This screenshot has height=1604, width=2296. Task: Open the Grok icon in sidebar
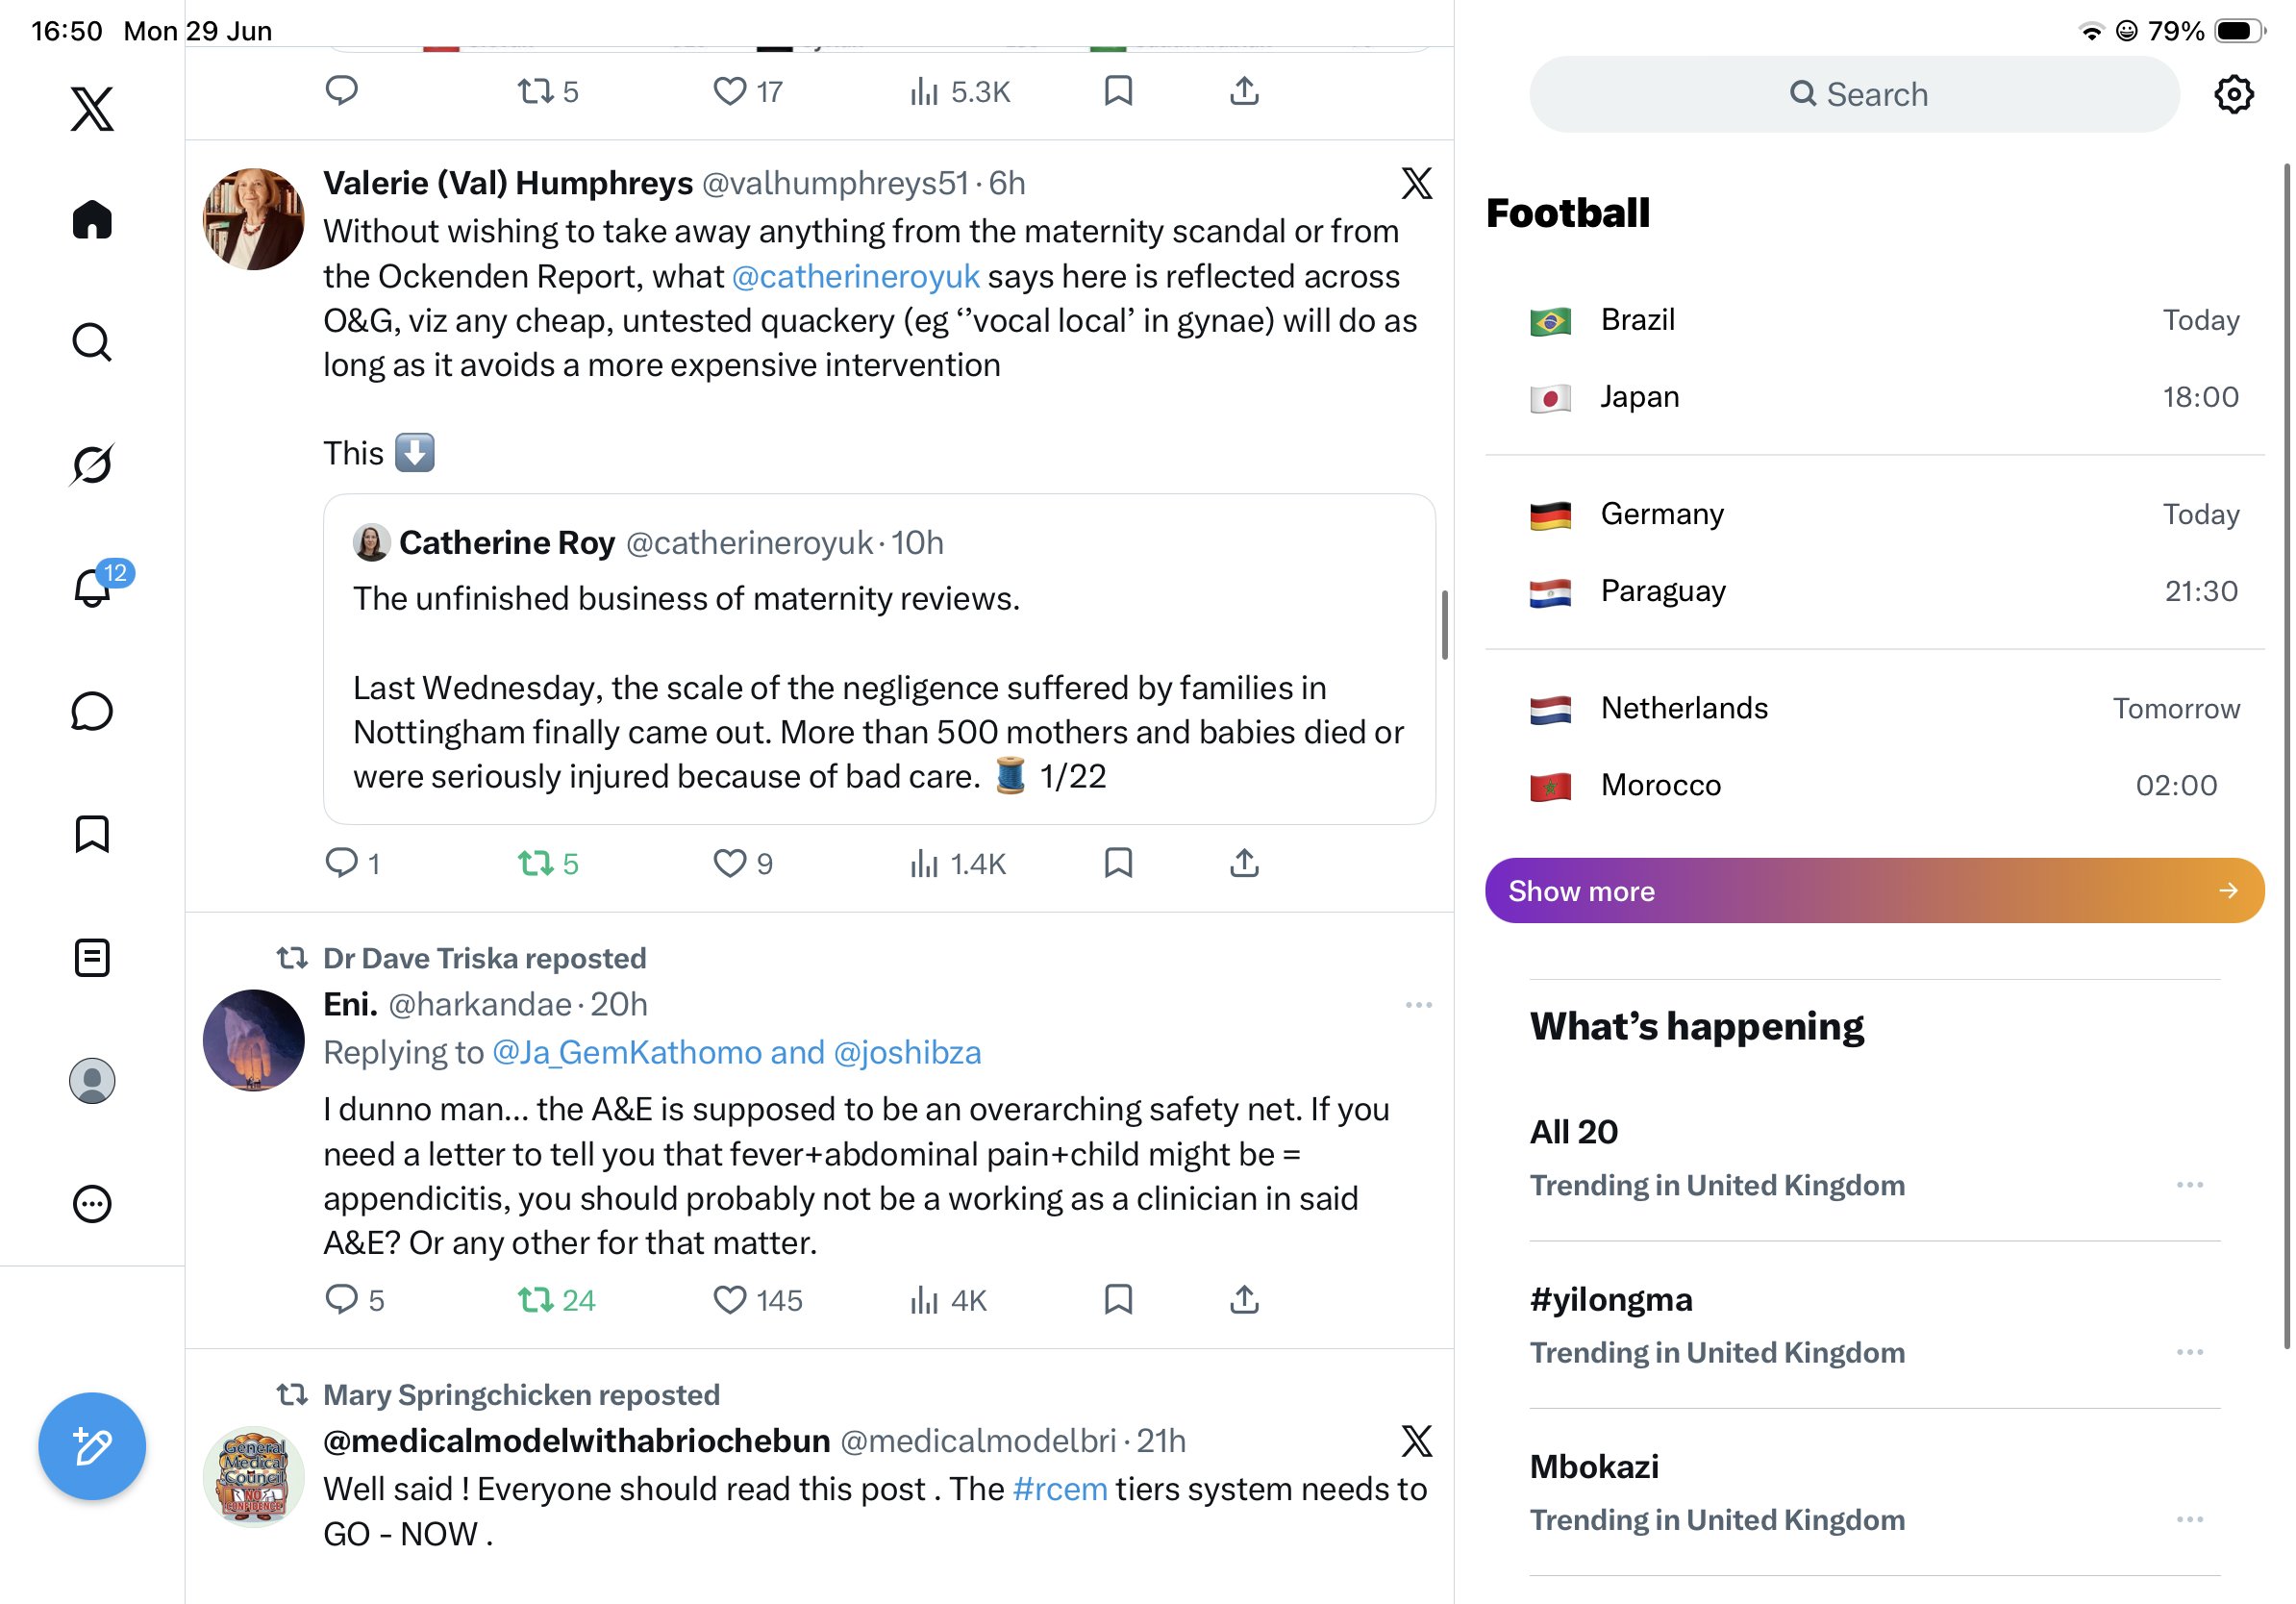[x=92, y=465]
